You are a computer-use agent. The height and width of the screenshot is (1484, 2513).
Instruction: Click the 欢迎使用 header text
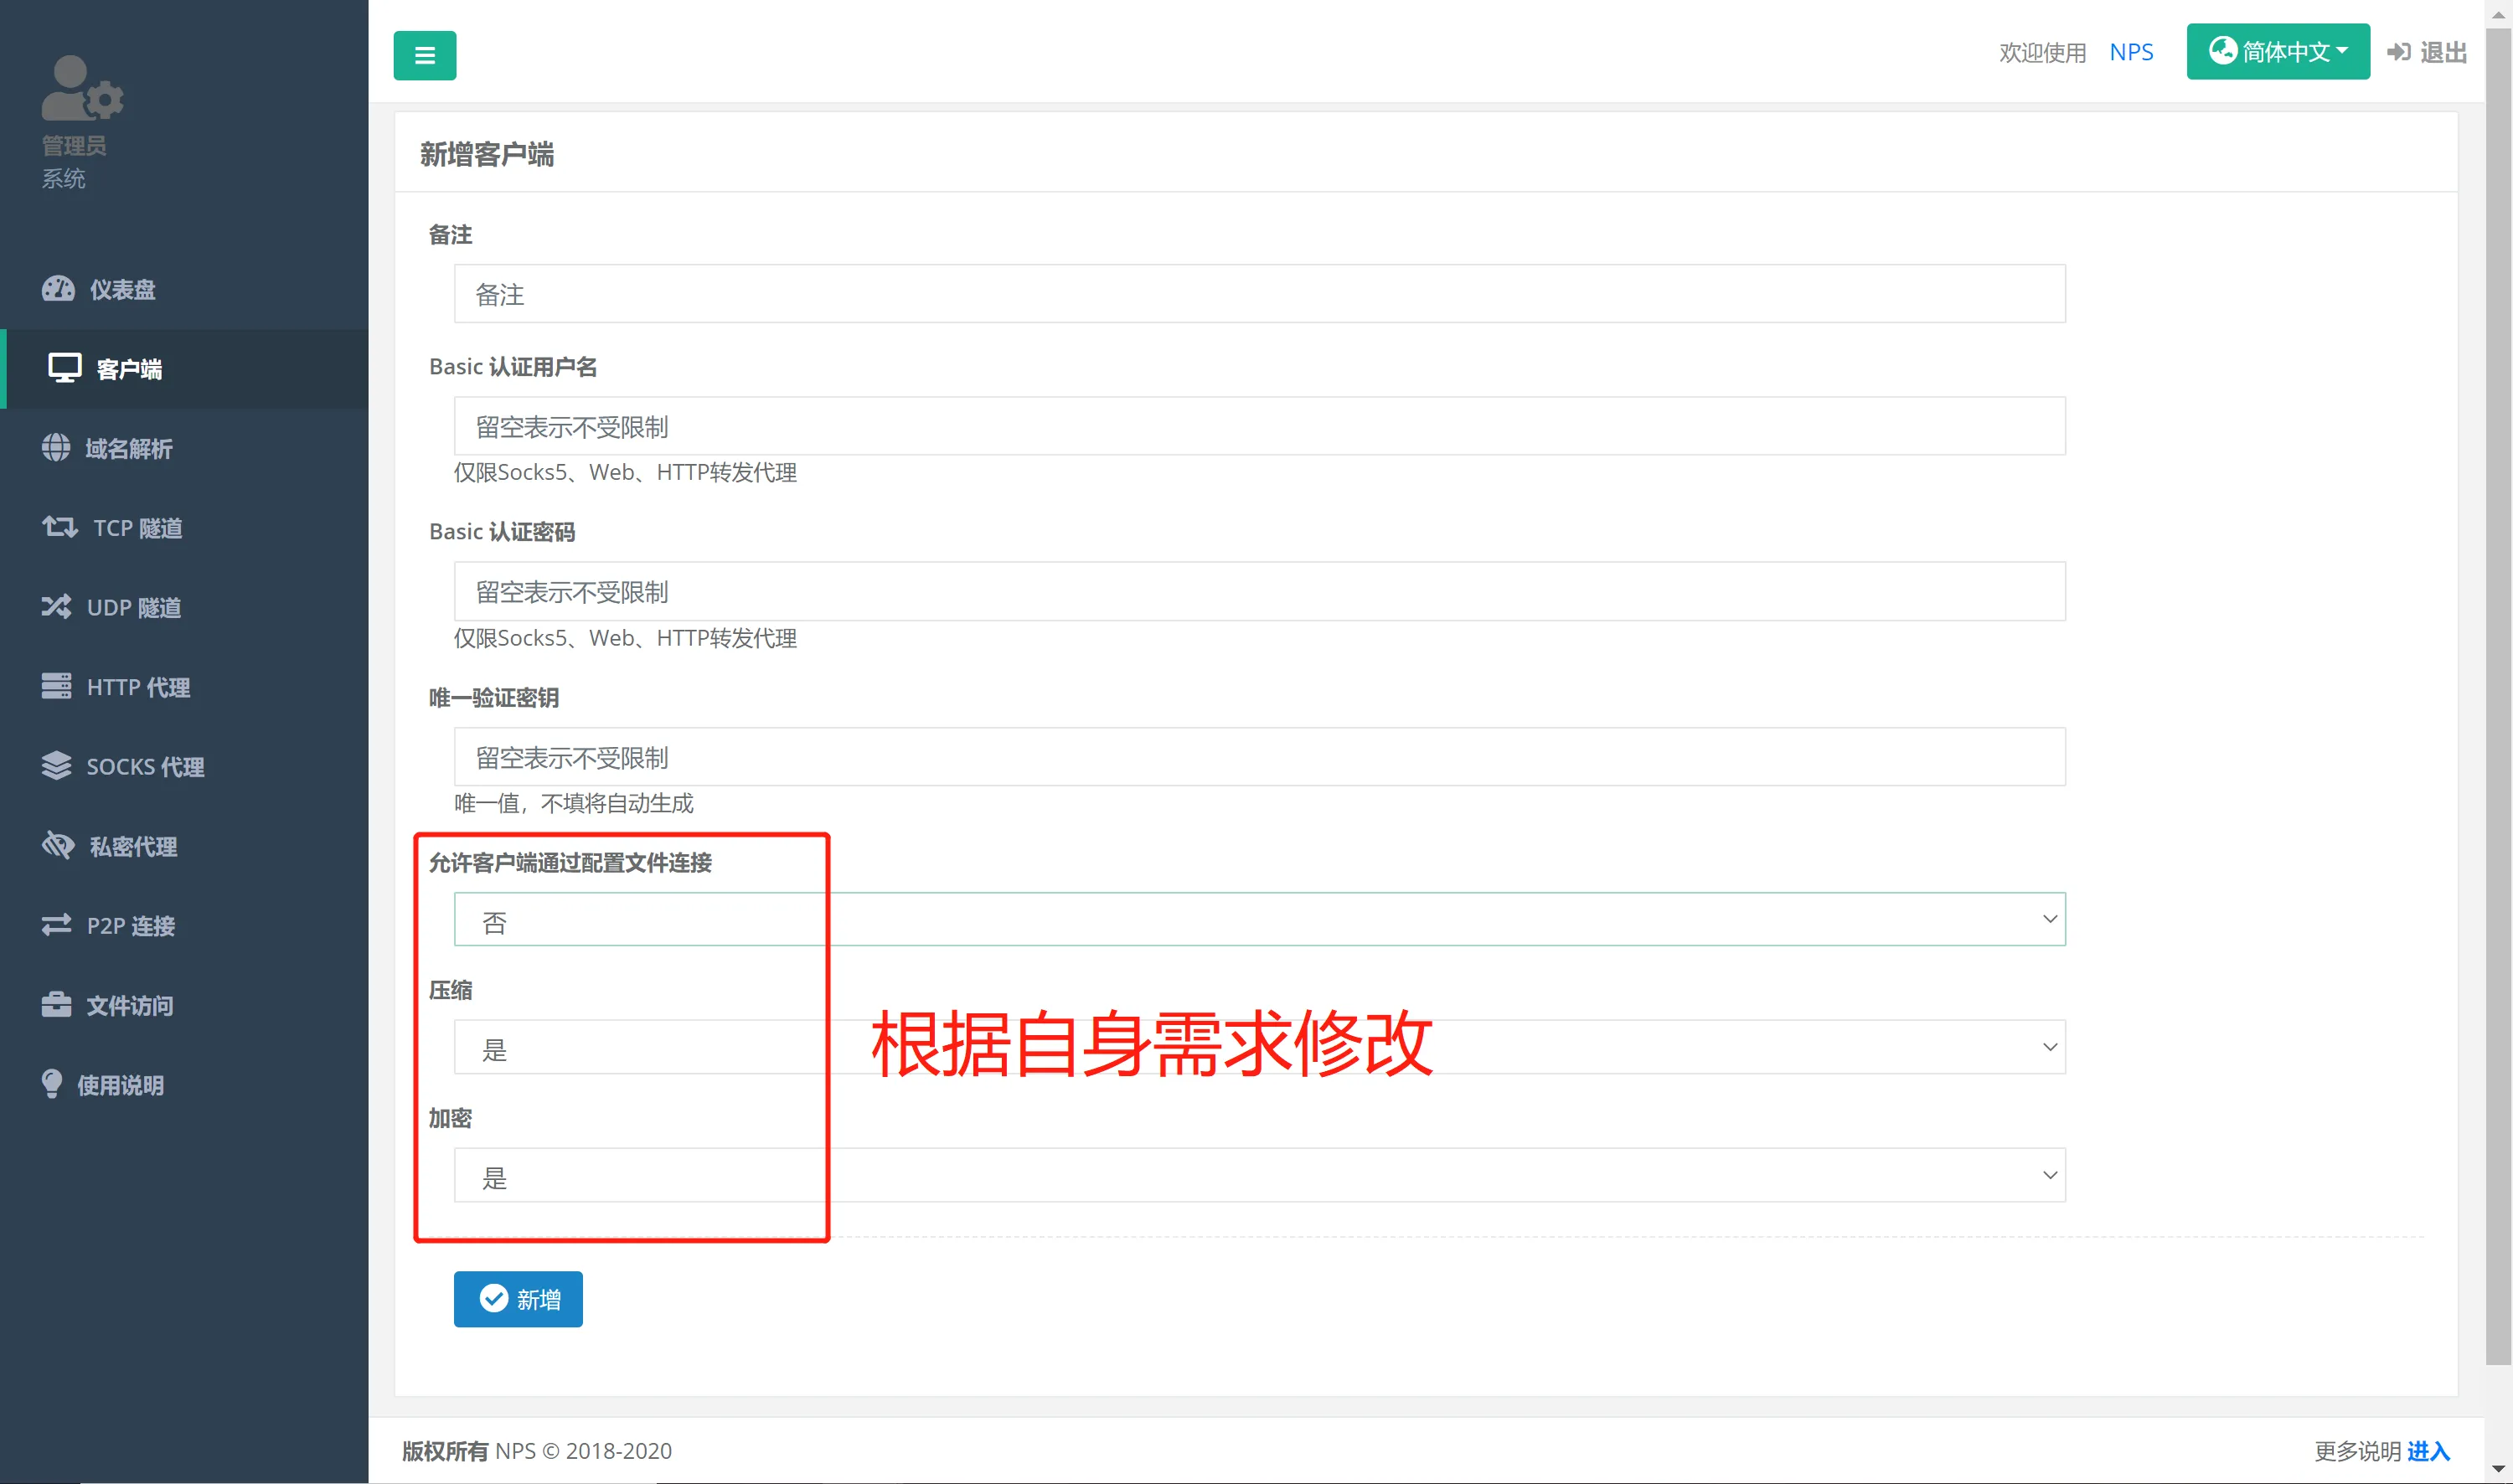click(x=2042, y=52)
